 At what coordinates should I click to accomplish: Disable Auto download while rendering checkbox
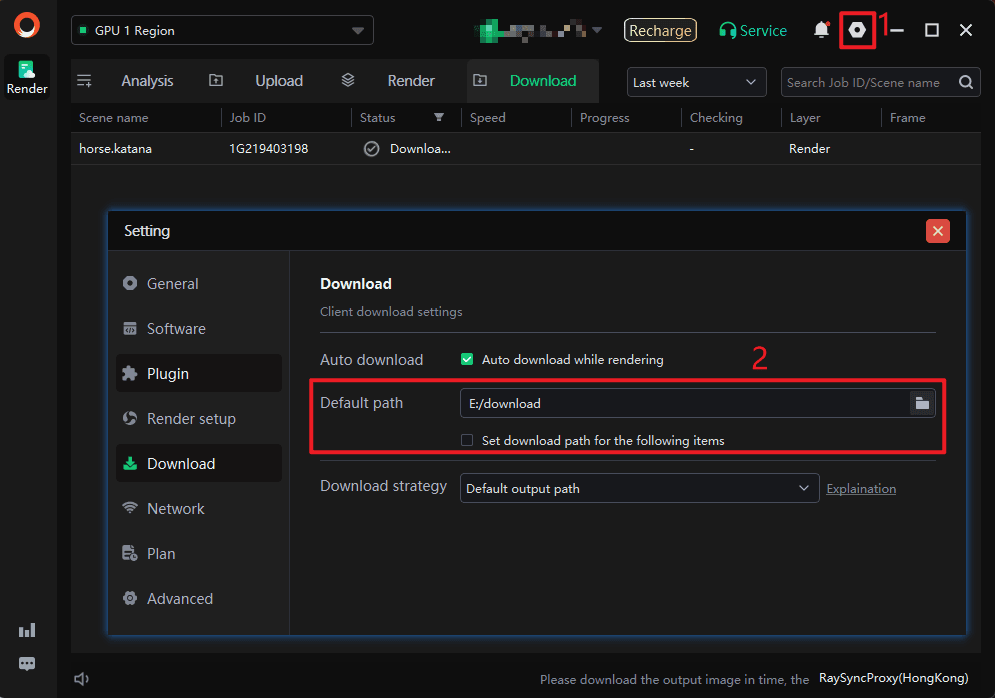tap(467, 359)
